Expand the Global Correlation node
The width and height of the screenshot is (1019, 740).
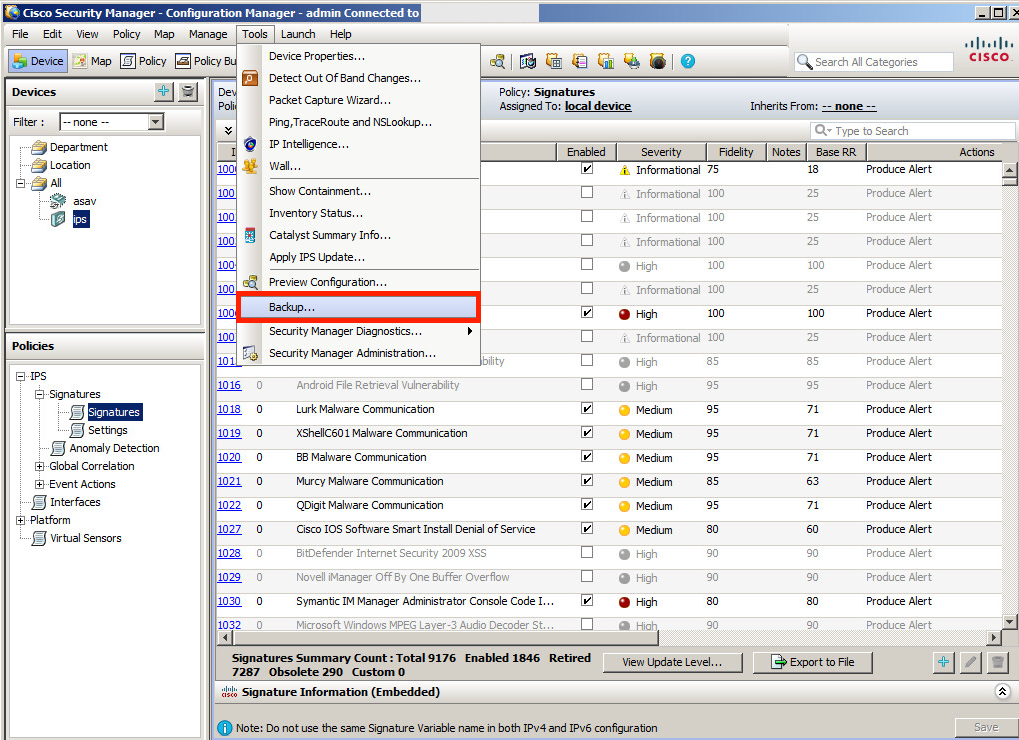(x=40, y=466)
